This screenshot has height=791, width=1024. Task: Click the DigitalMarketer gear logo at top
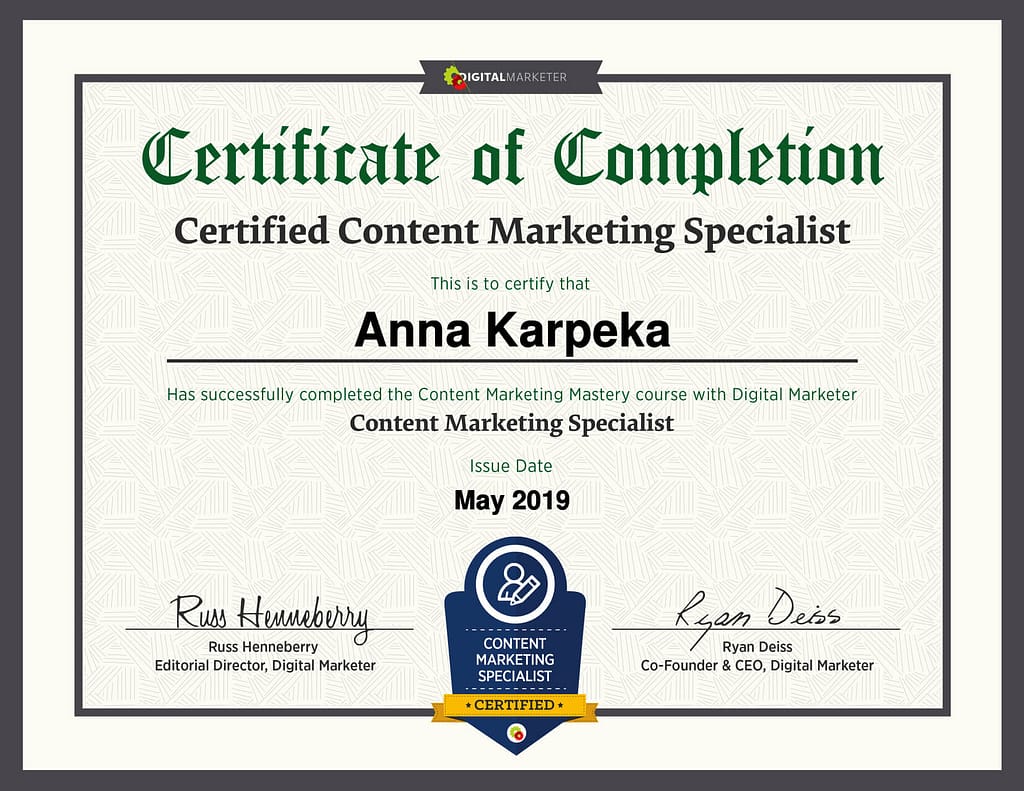click(x=455, y=77)
